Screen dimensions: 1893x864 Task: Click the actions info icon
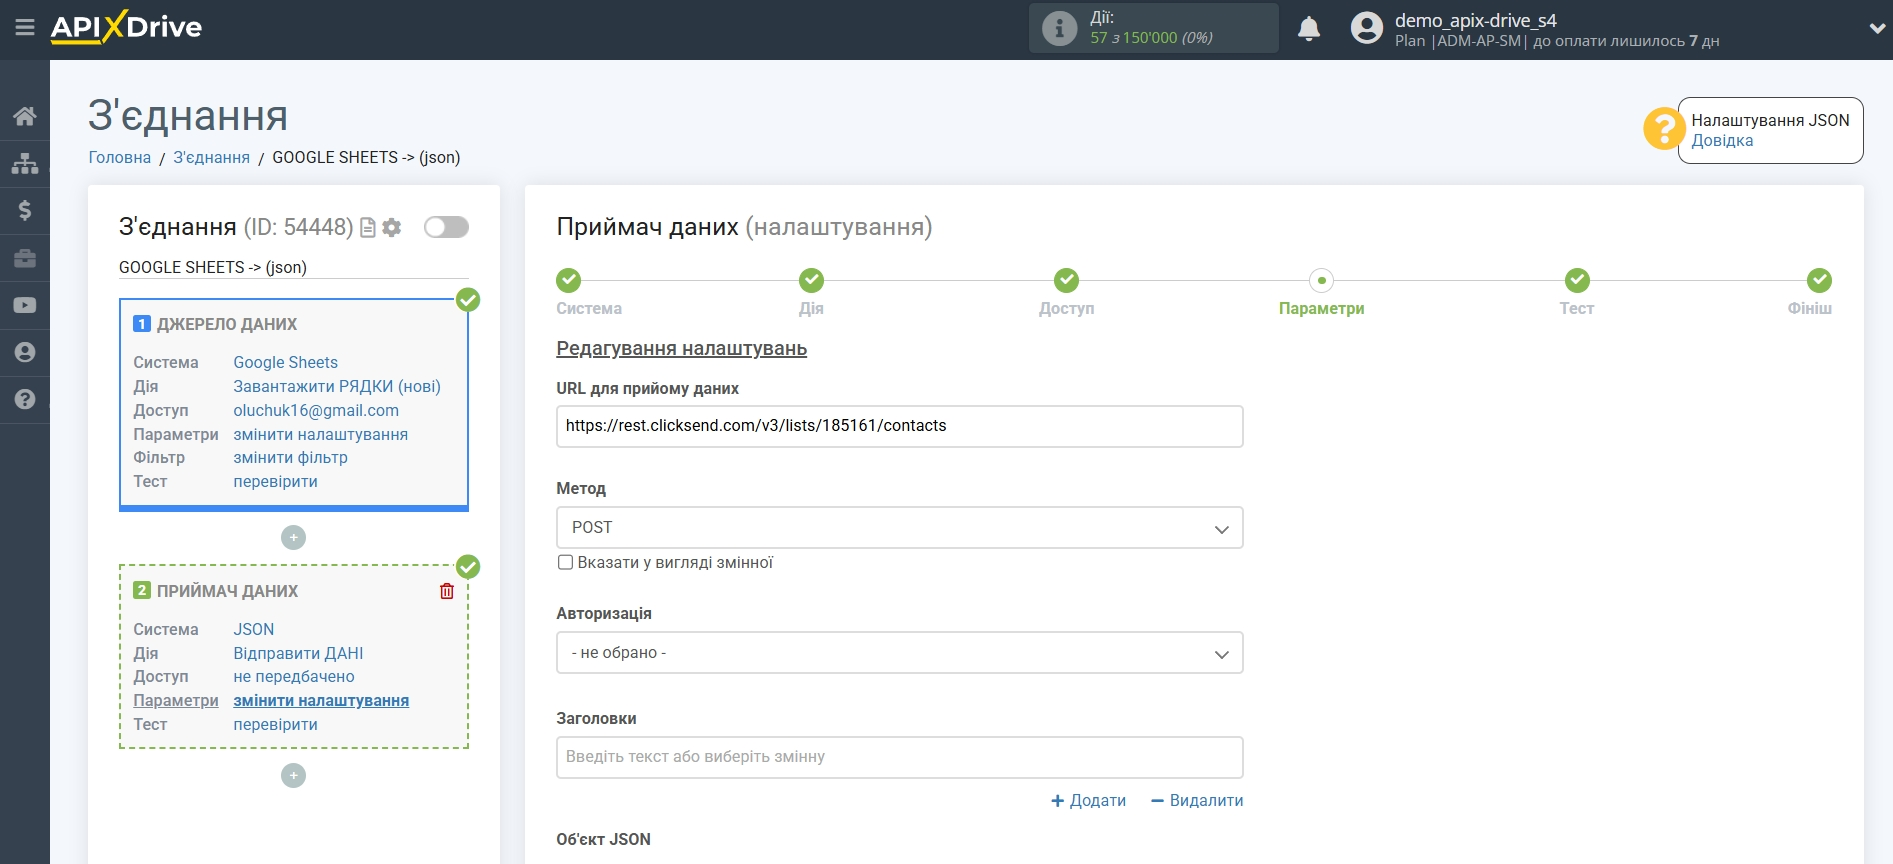click(1059, 28)
